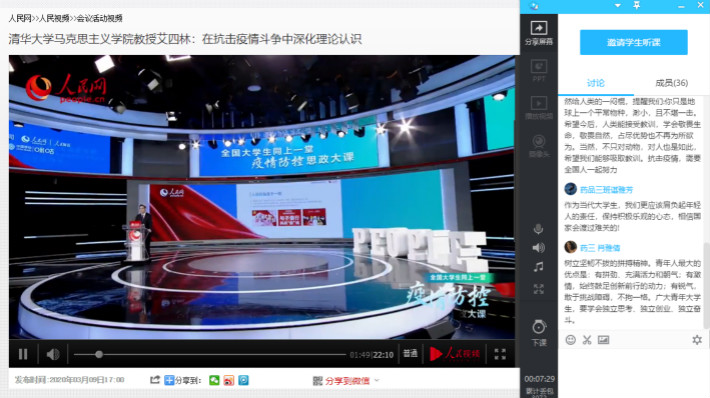710x398 pixels.
Task: Open chat settings gear icon
Action: click(697, 340)
